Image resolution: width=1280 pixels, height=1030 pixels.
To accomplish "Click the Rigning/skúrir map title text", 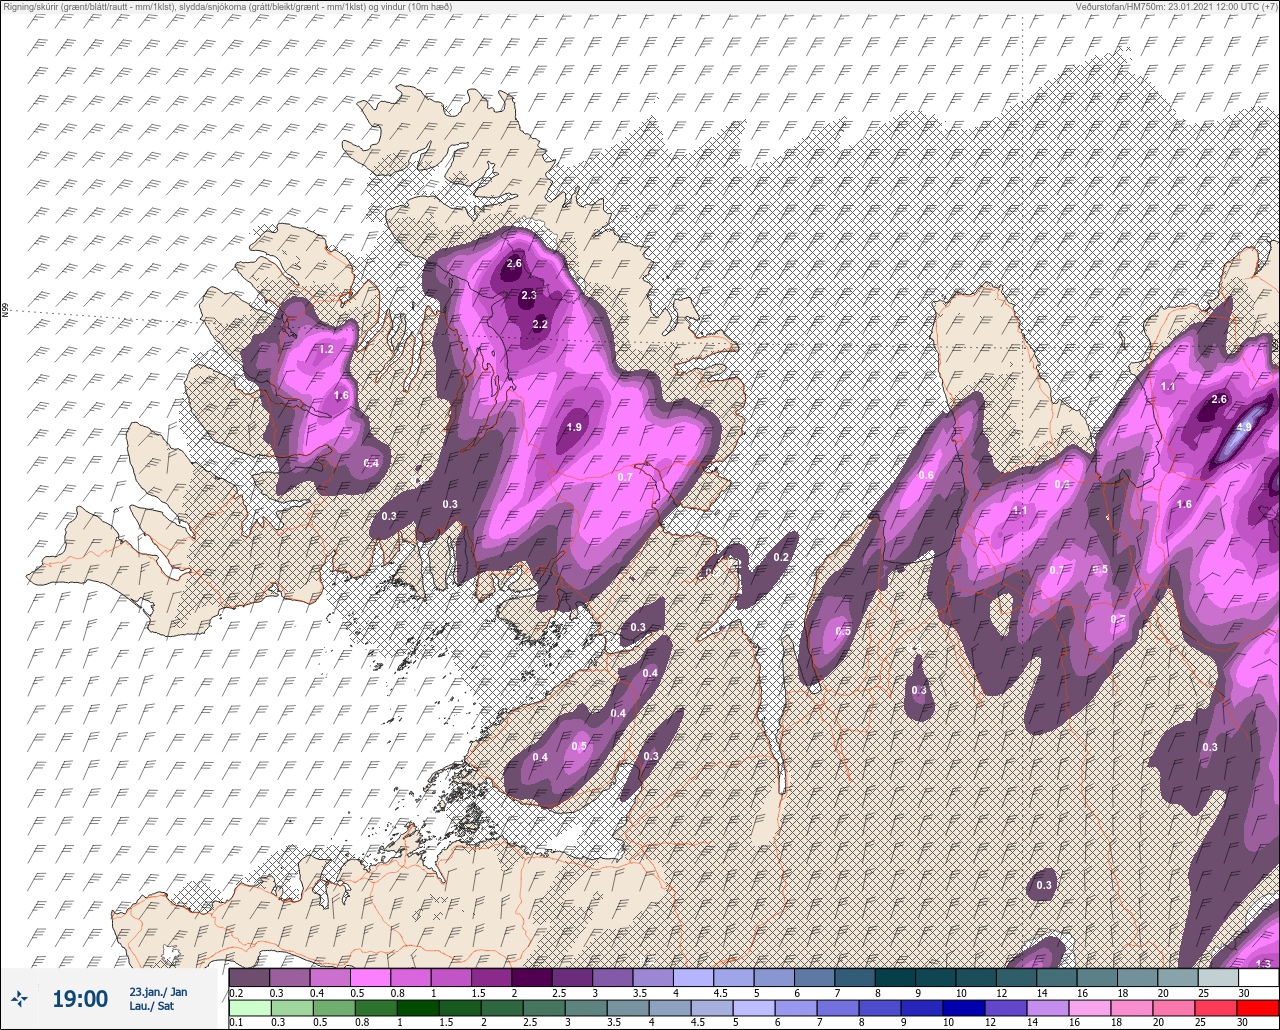I will point(227,6).
